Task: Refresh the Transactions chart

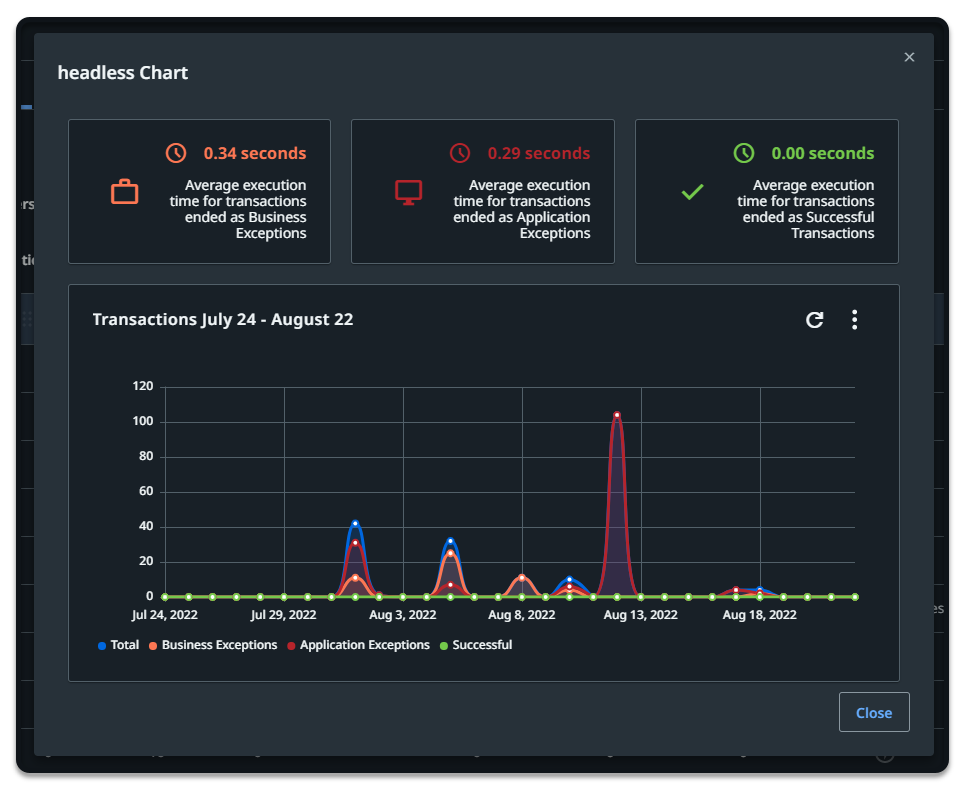Action: click(x=815, y=319)
